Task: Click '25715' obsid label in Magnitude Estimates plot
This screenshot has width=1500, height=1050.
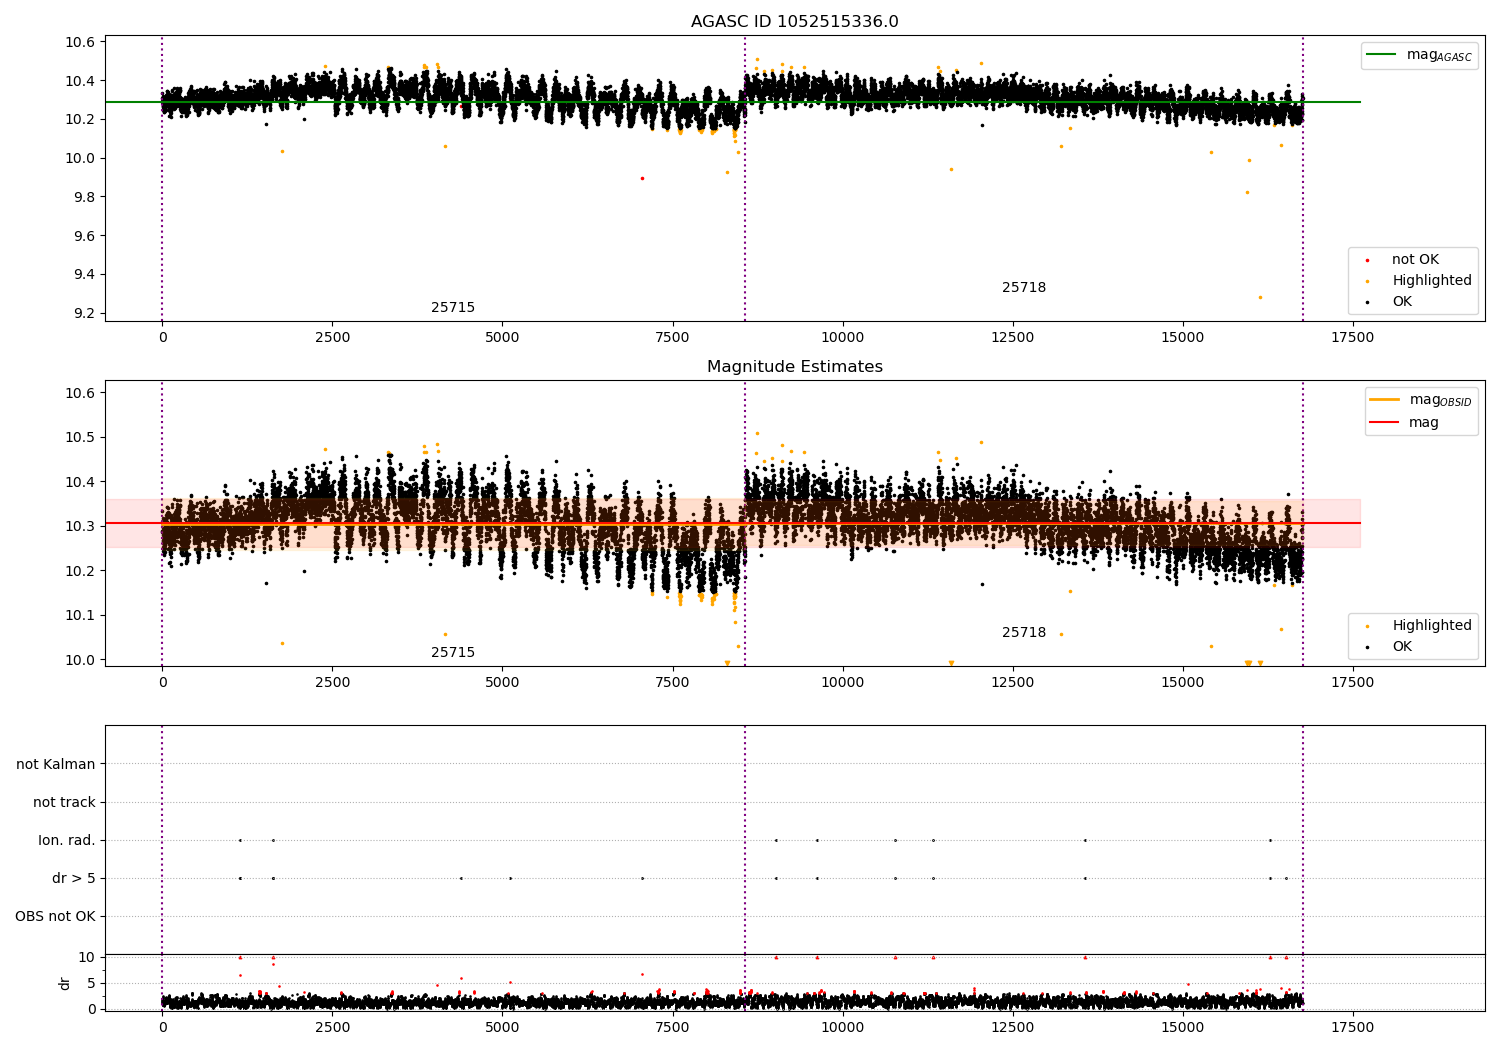Action: (x=453, y=653)
